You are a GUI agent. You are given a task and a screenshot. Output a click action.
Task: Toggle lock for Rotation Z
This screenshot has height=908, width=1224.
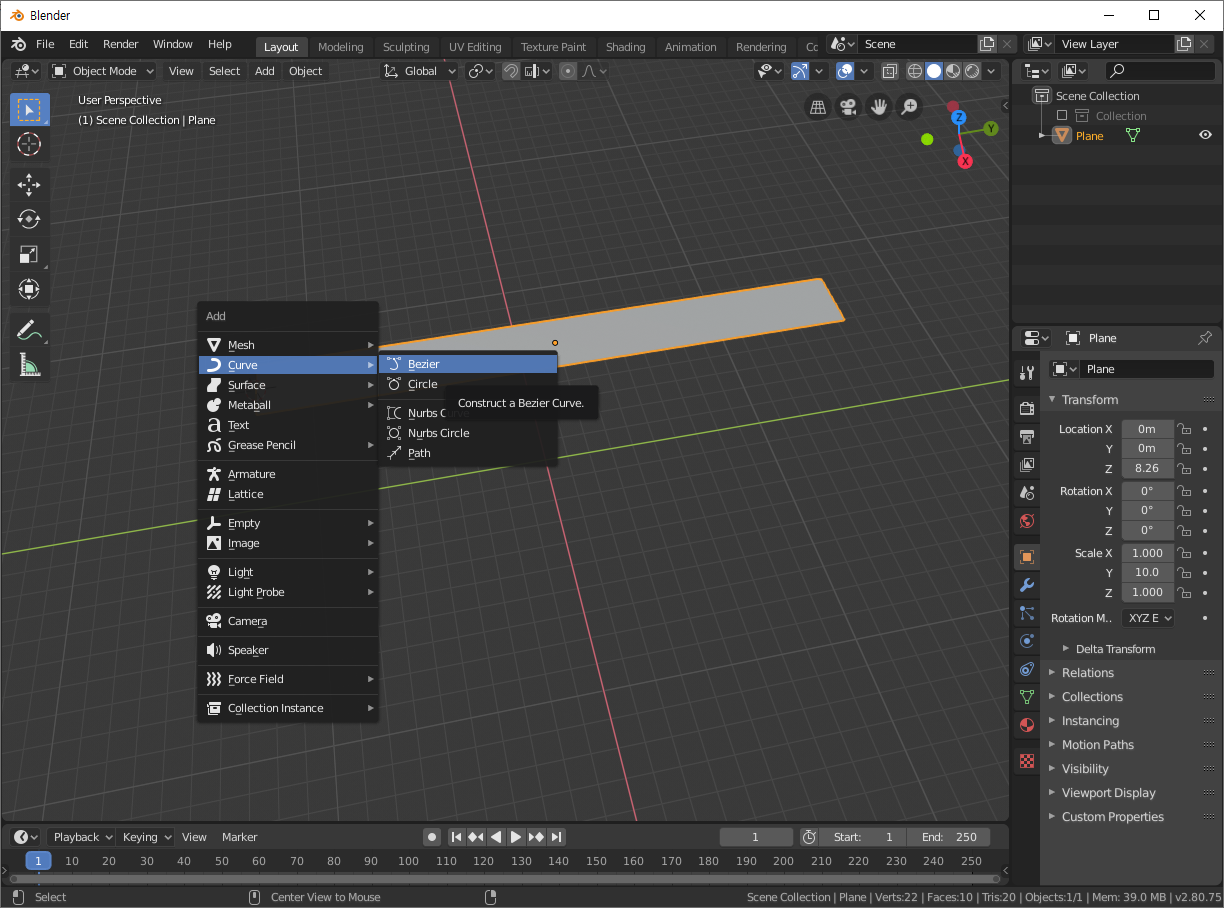[1184, 530]
